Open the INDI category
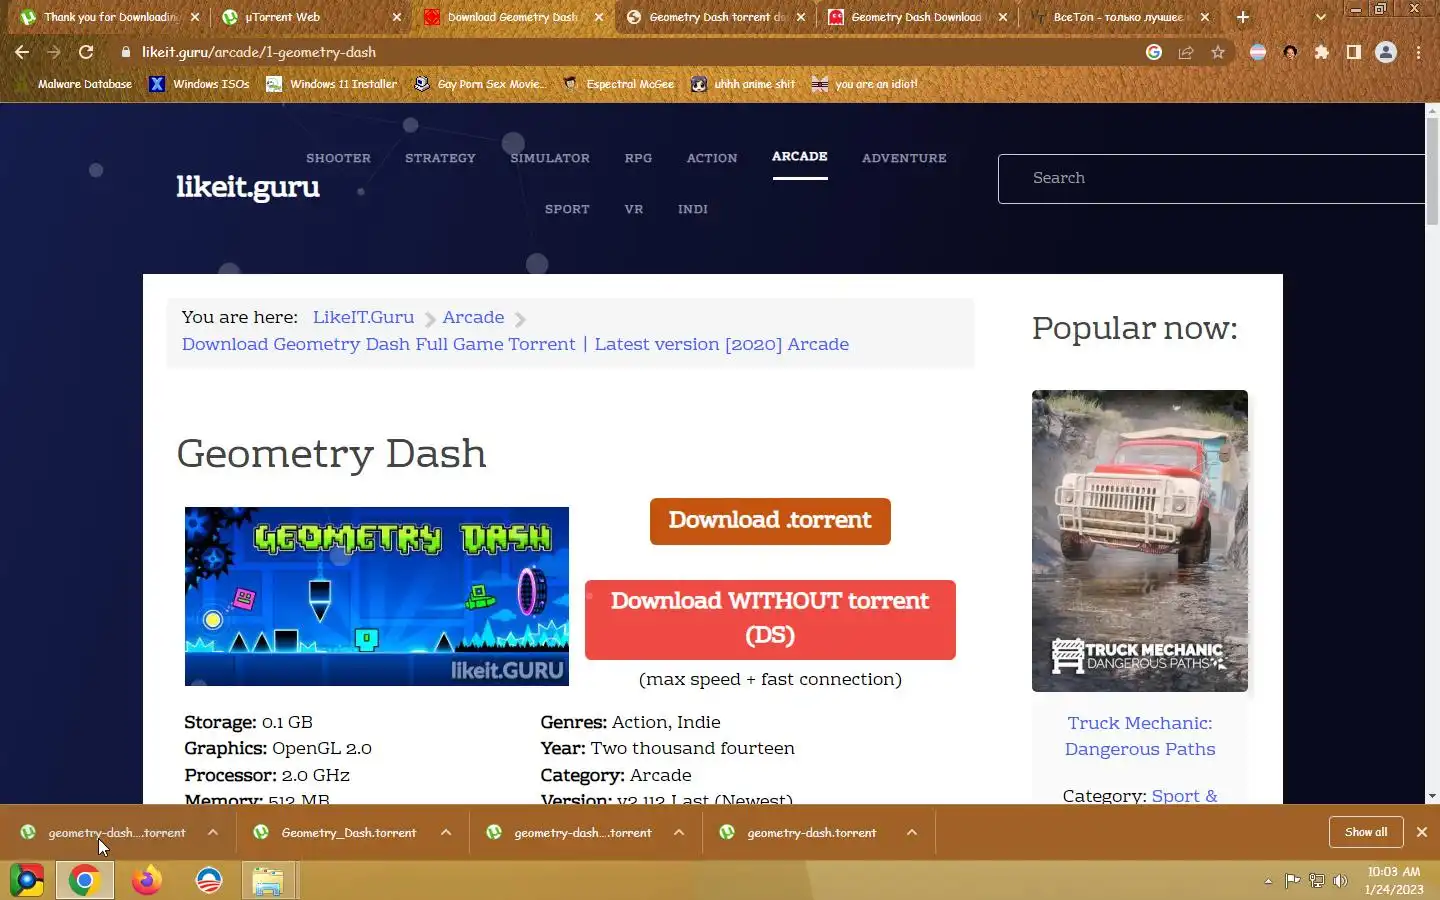1440x900 pixels. [x=693, y=209]
